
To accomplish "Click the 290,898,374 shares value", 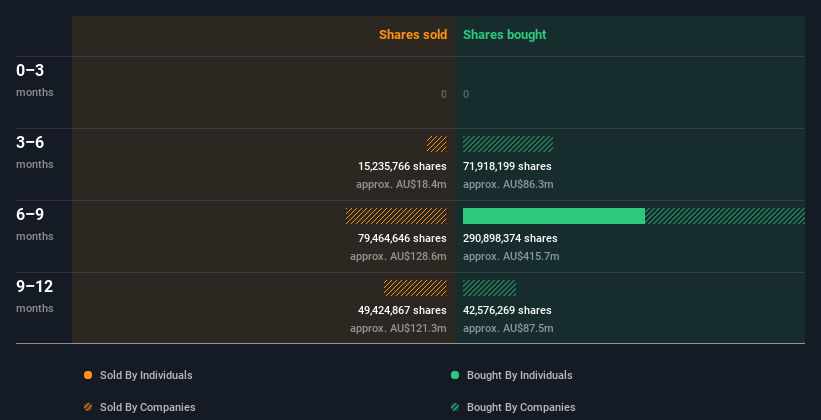I will pyautogui.click(x=510, y=238).
